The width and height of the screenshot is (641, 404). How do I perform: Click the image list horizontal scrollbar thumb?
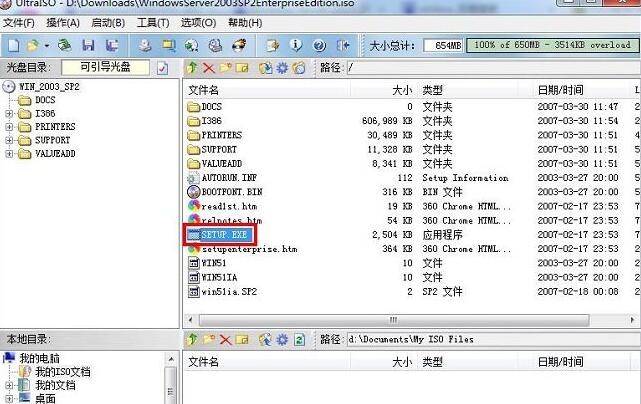pos(394,320)
